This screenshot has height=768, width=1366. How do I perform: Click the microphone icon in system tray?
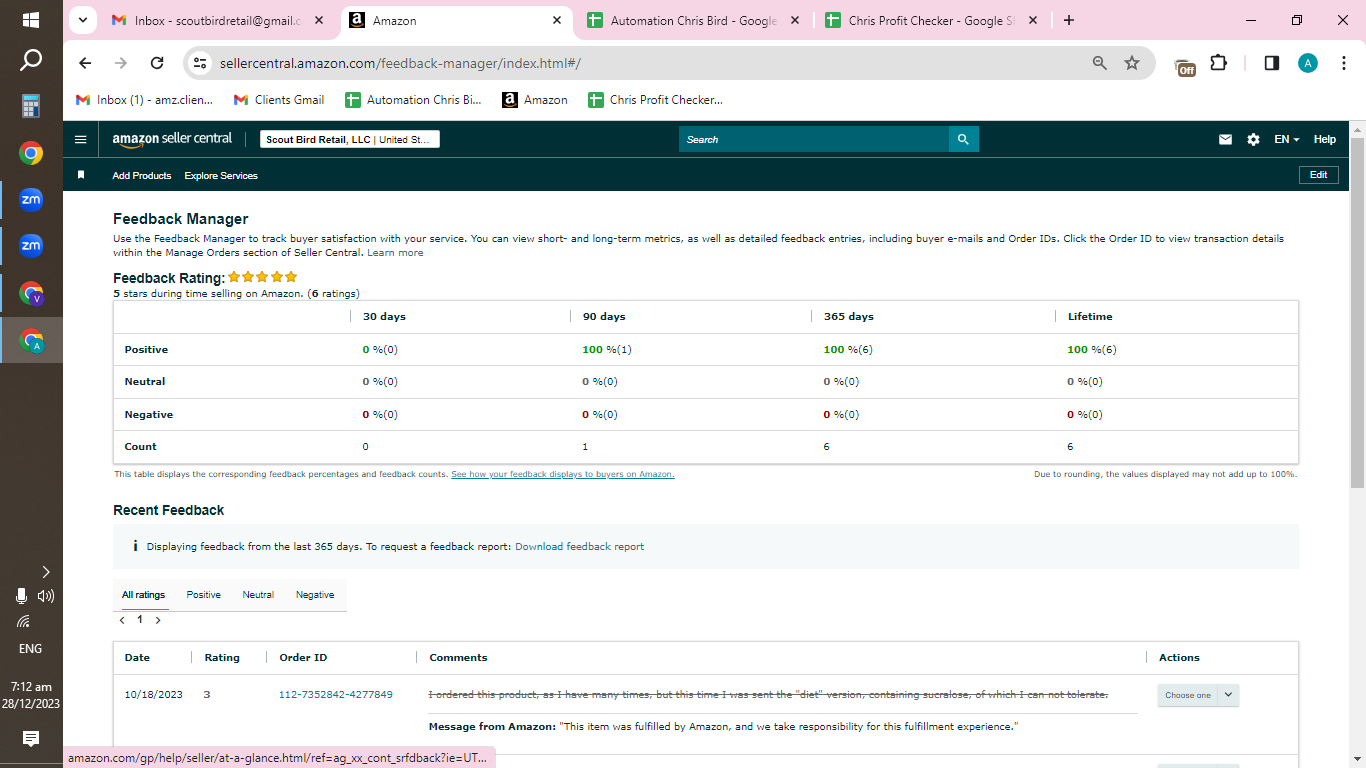[x=21, y=596]
